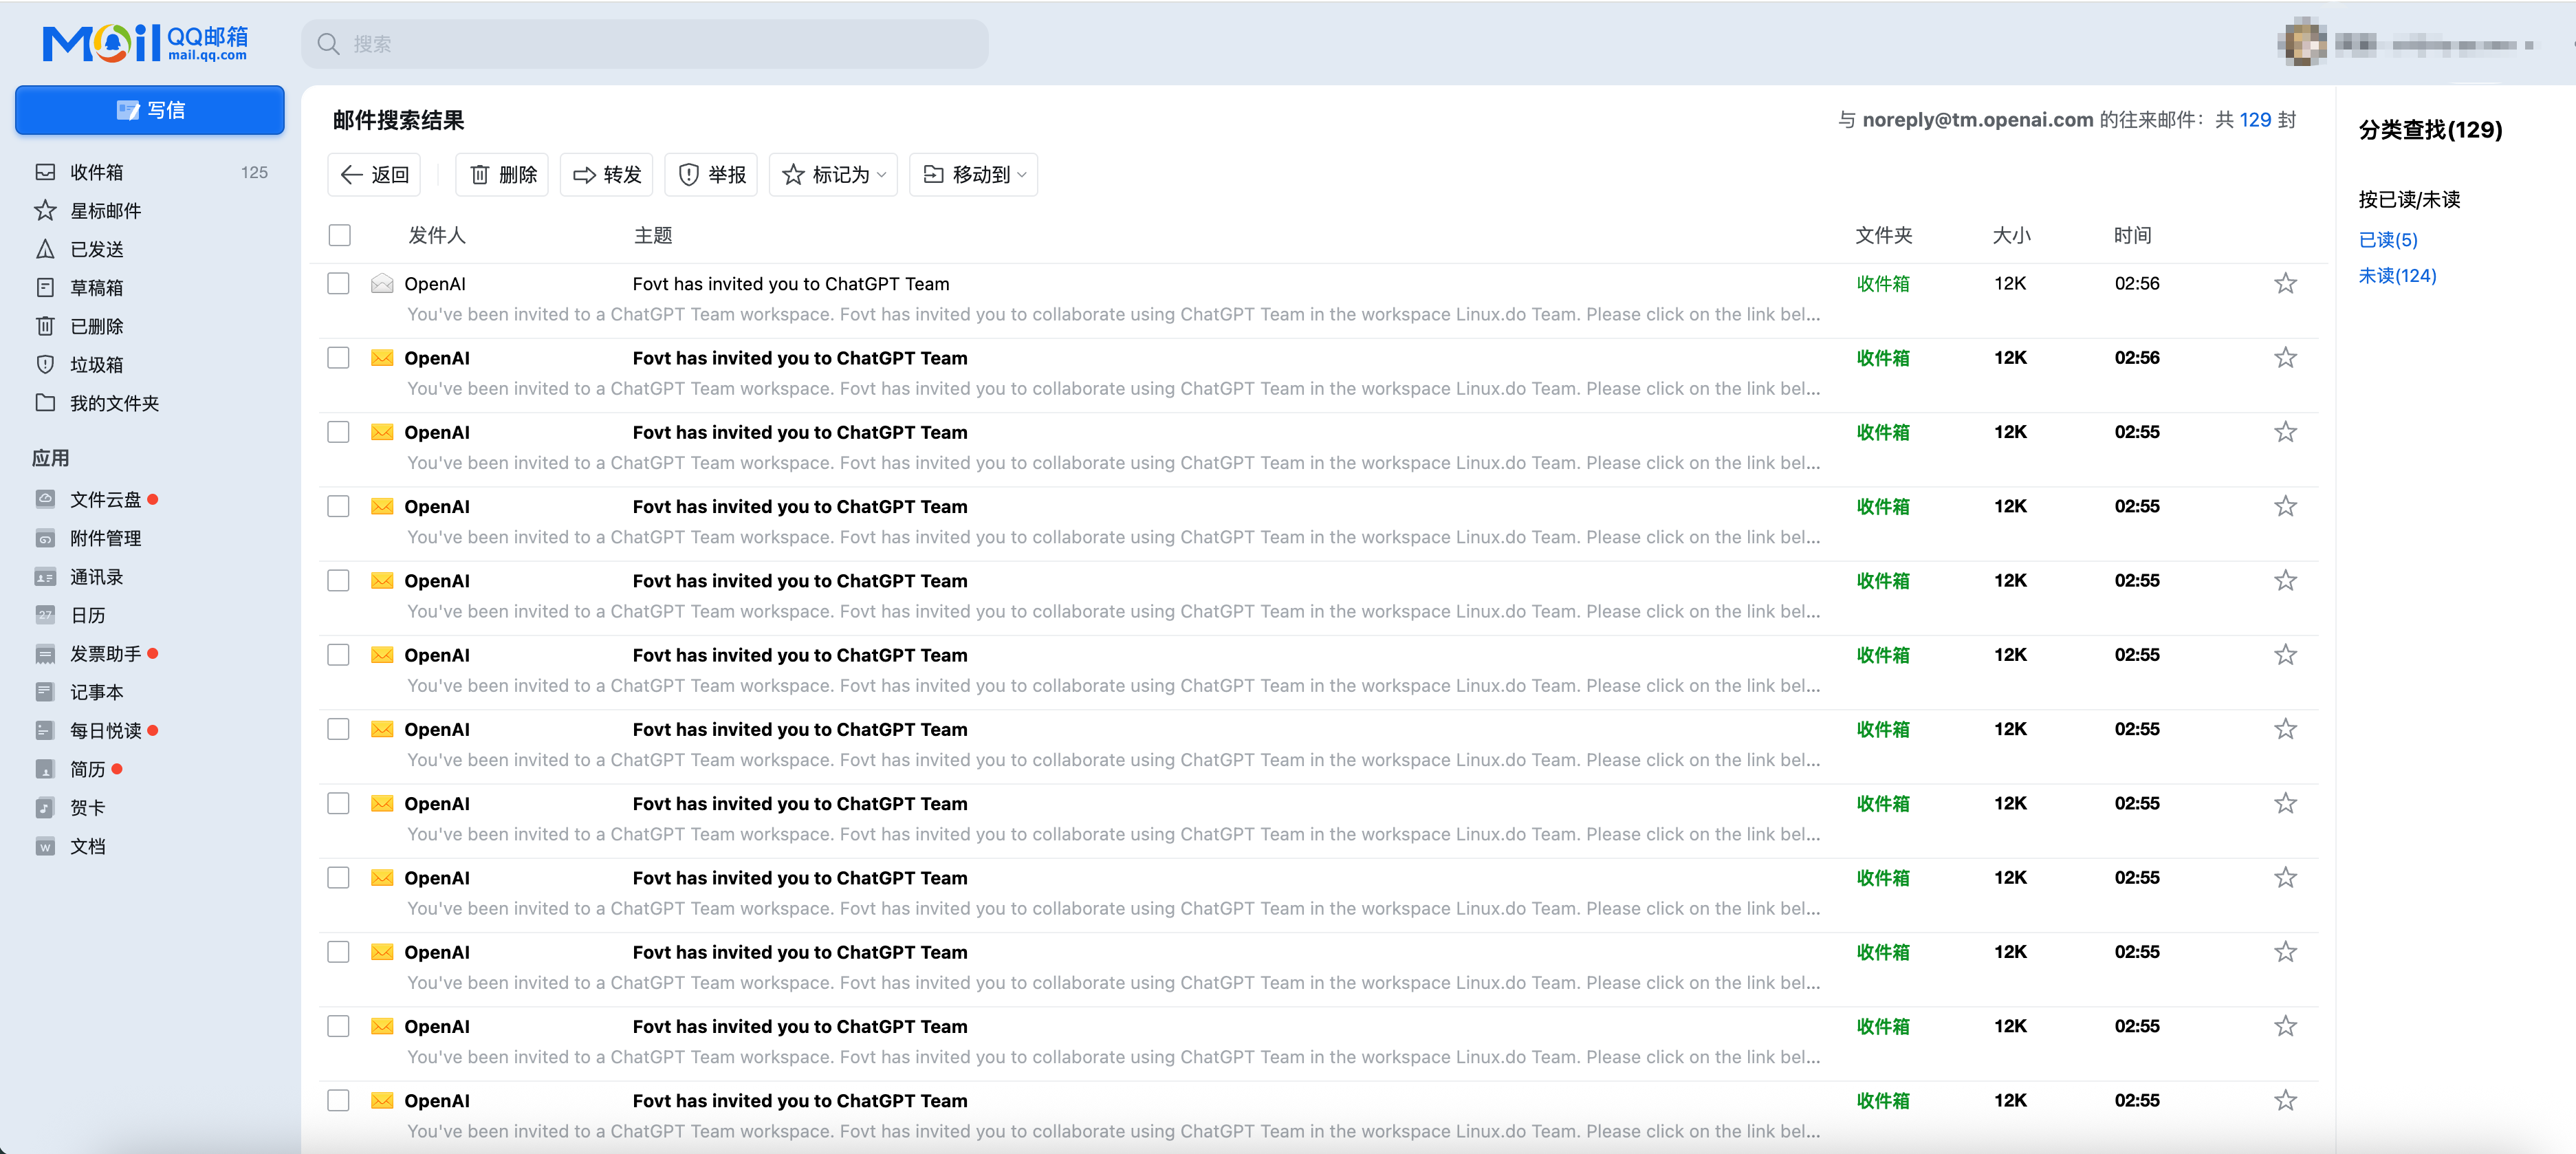Image resolution: width=2576 pixels, height=1154 pixels.
Task: Expand the 标记为 dropdown
Action: point(834,175)
